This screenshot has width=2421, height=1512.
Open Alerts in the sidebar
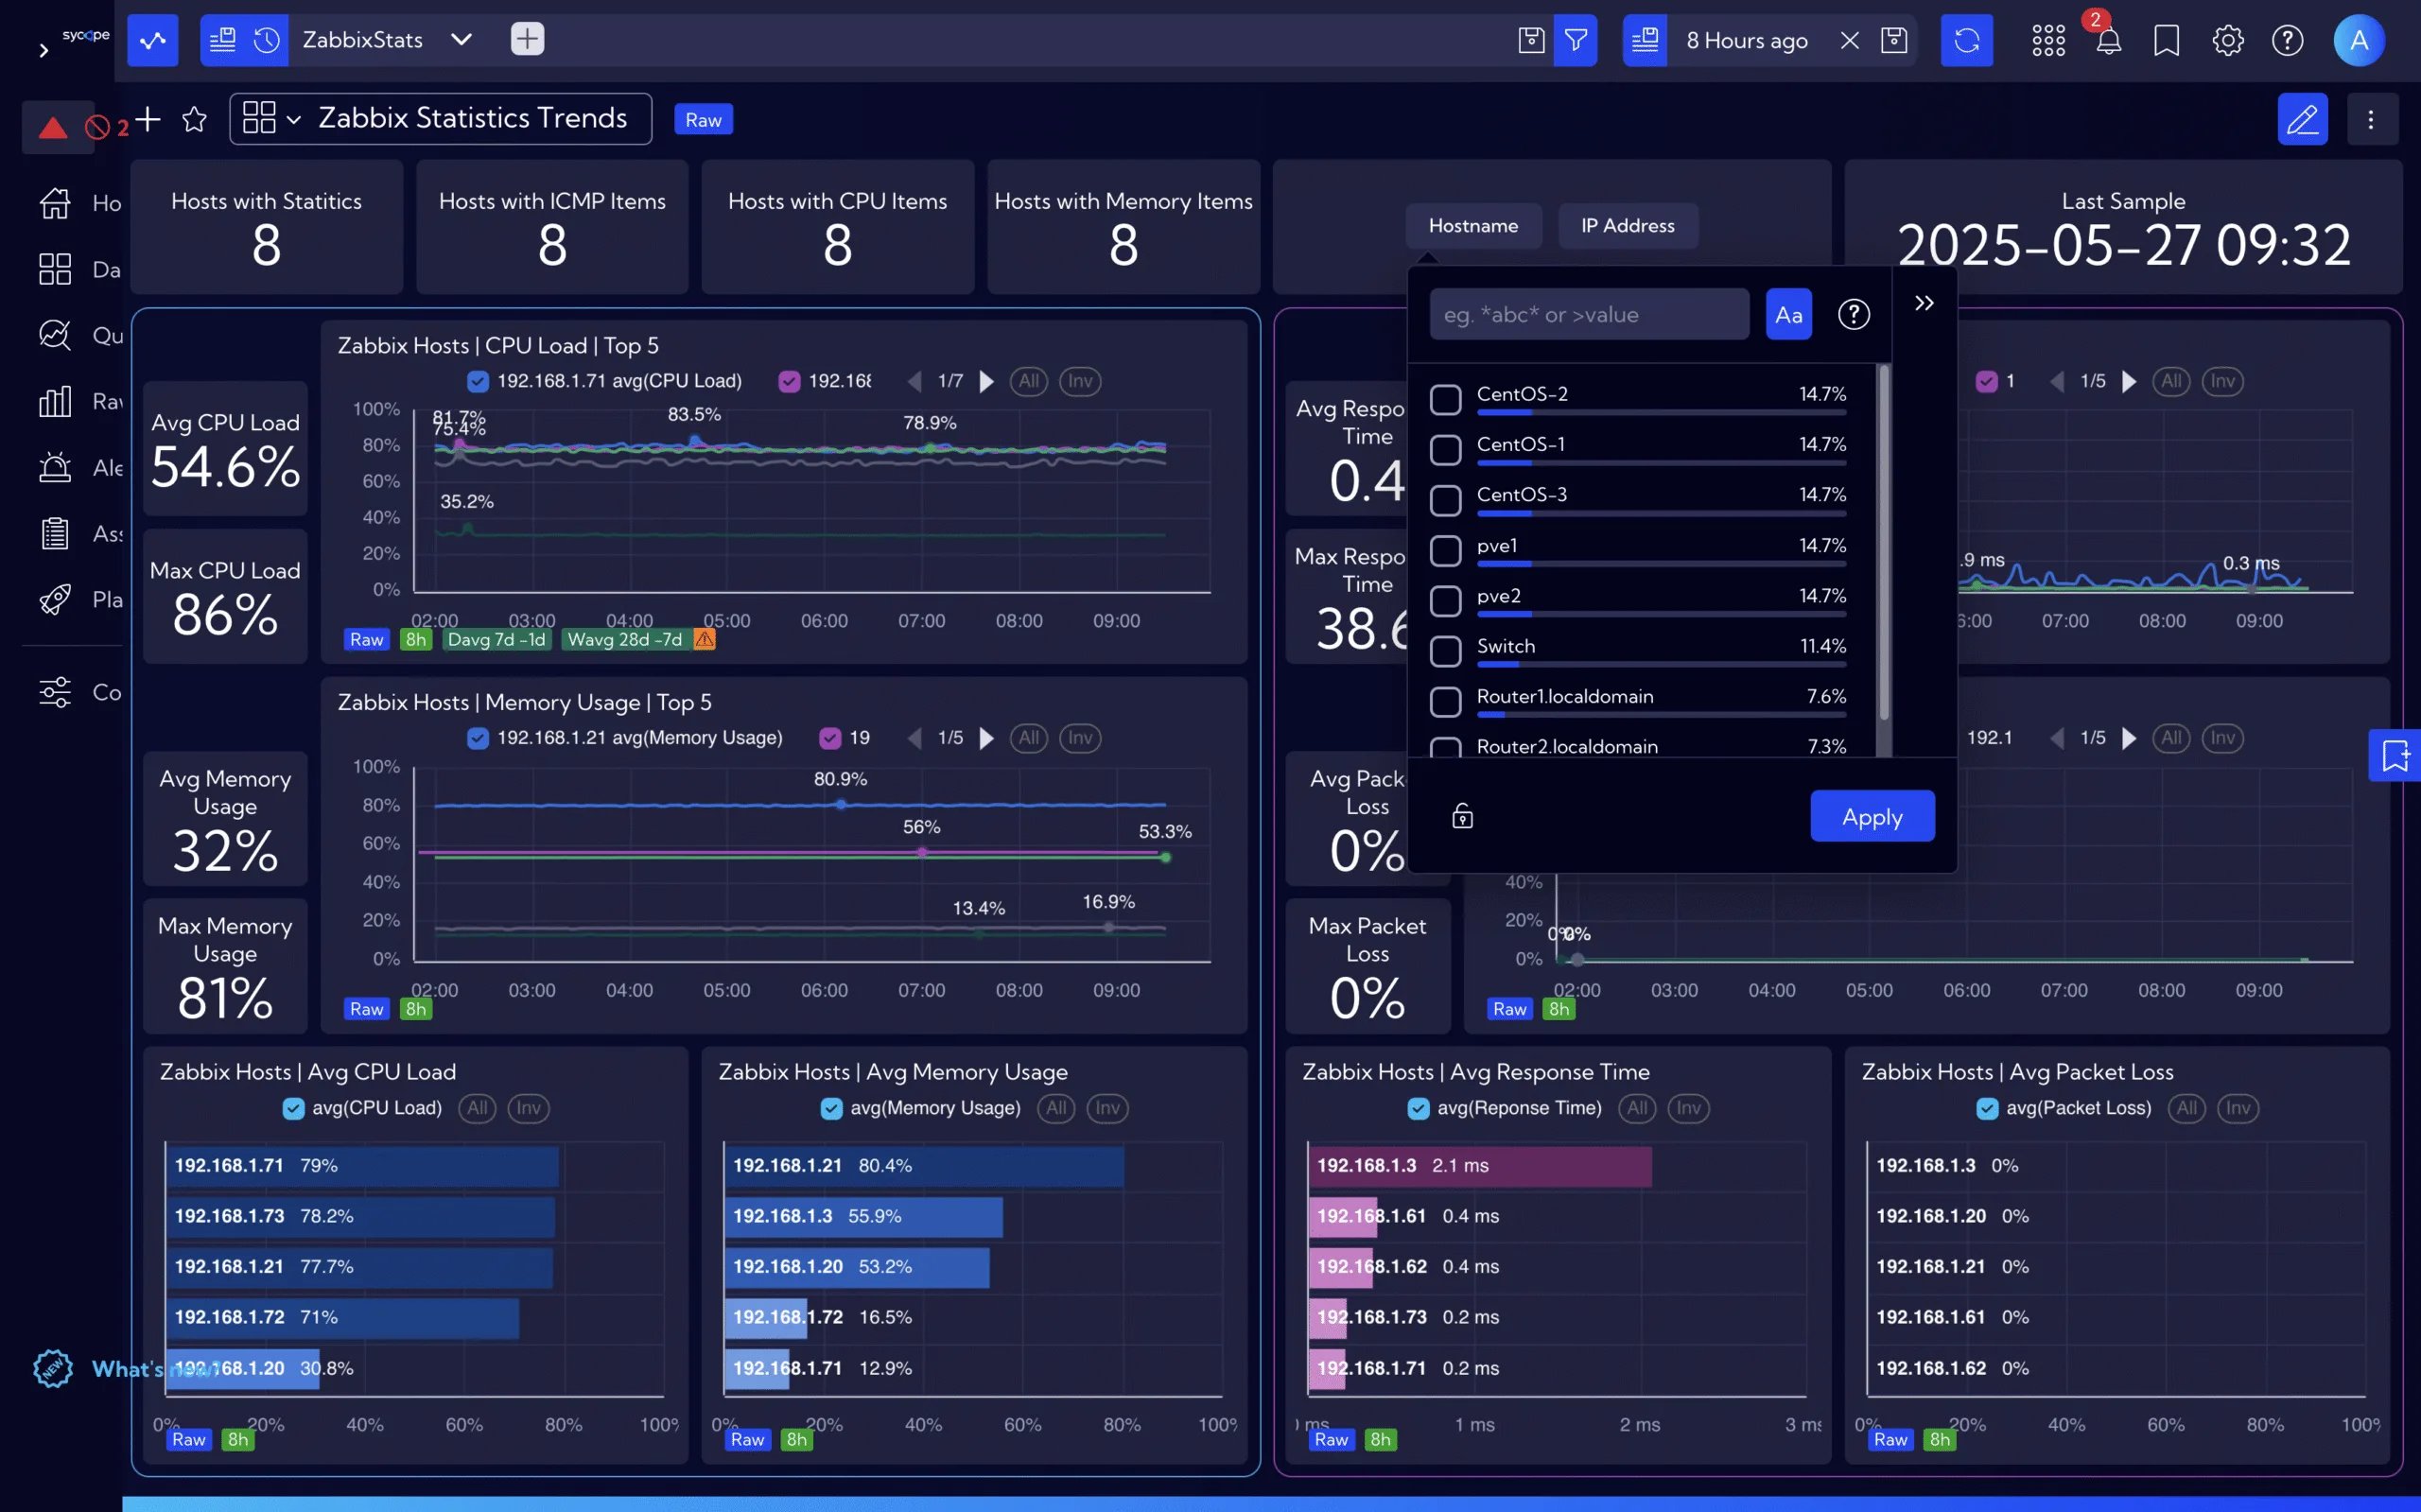coord(80,467)
